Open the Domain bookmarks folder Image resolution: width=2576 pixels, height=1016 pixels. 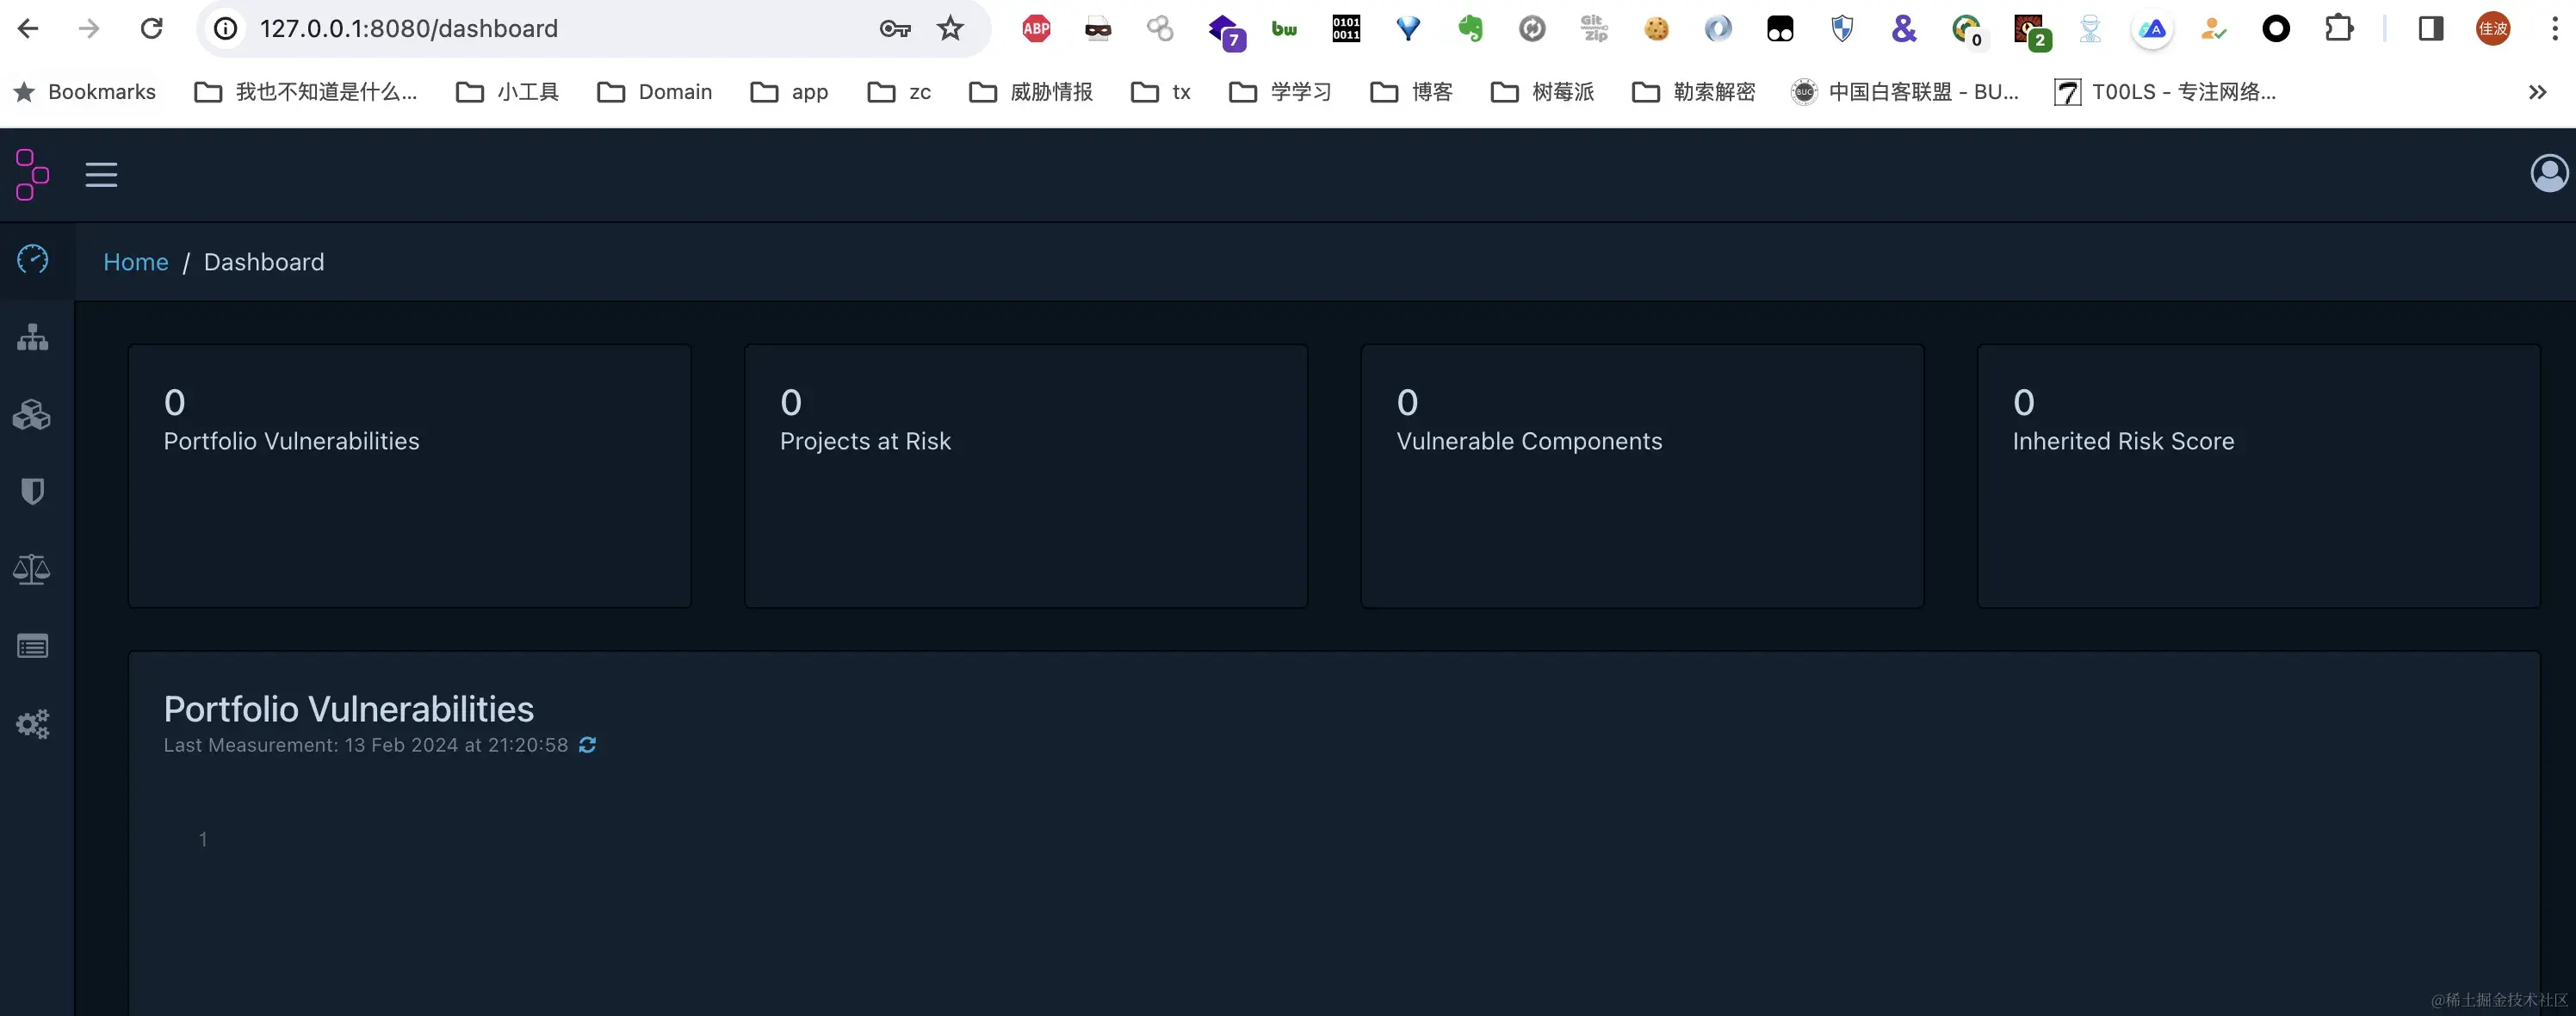coord(655,92)
